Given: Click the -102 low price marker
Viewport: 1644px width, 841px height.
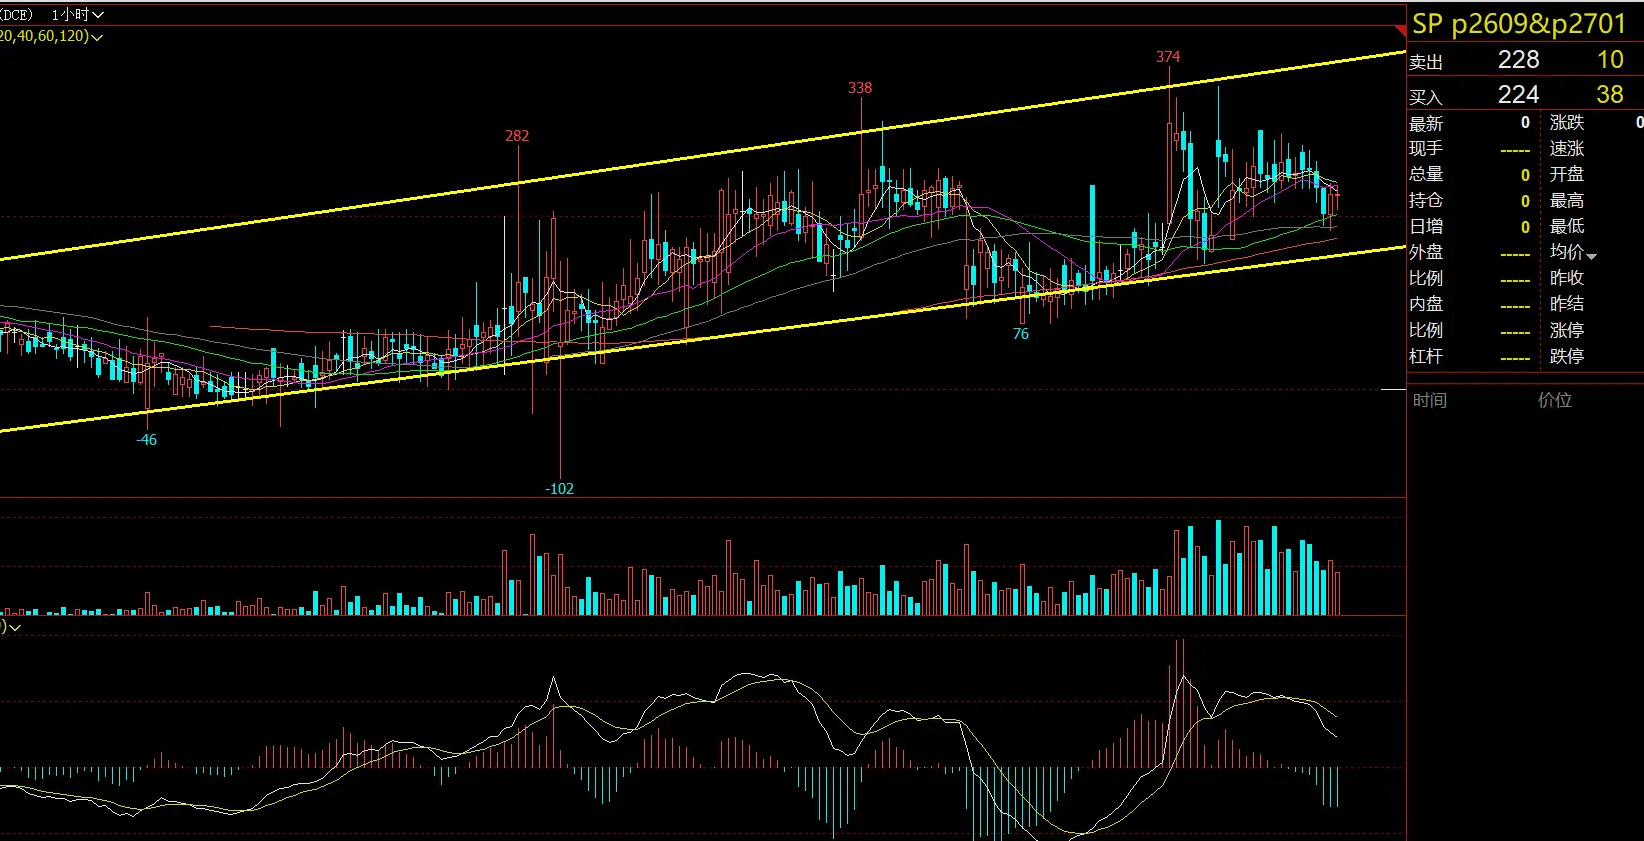Looking at the screenshot, I should coord(559,489).
